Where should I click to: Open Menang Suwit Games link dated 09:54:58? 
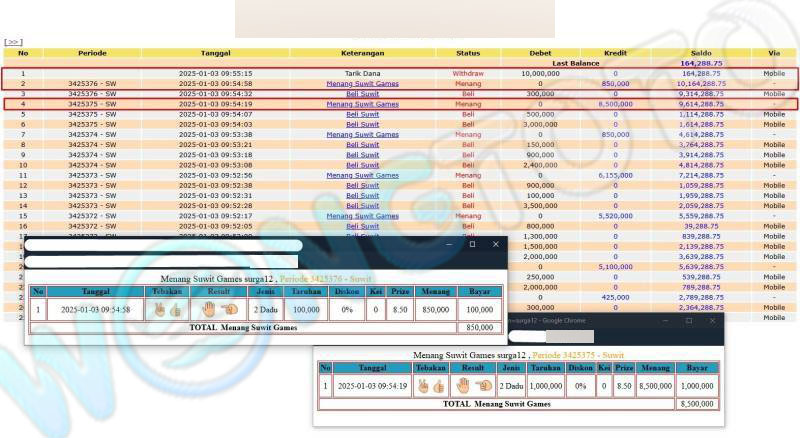tap(362, 83)
